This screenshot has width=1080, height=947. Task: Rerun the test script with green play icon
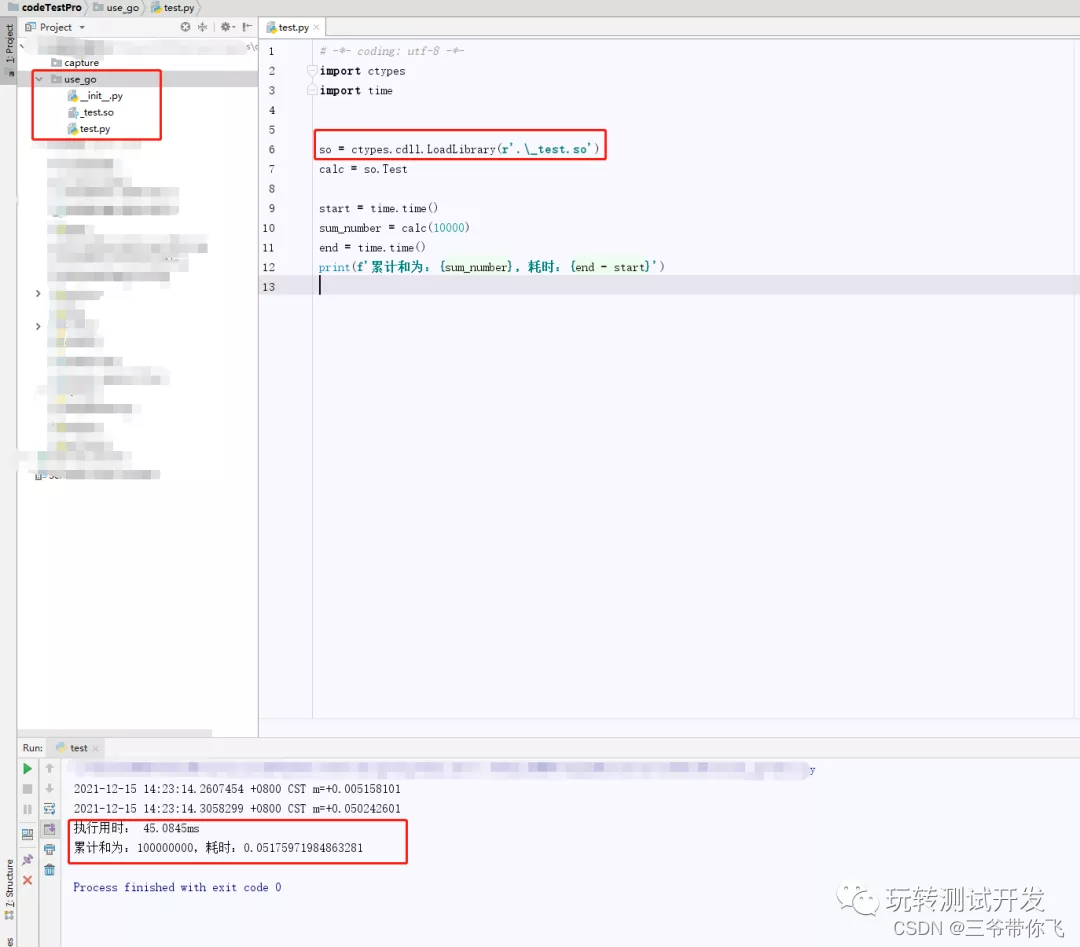coord(28,768)
